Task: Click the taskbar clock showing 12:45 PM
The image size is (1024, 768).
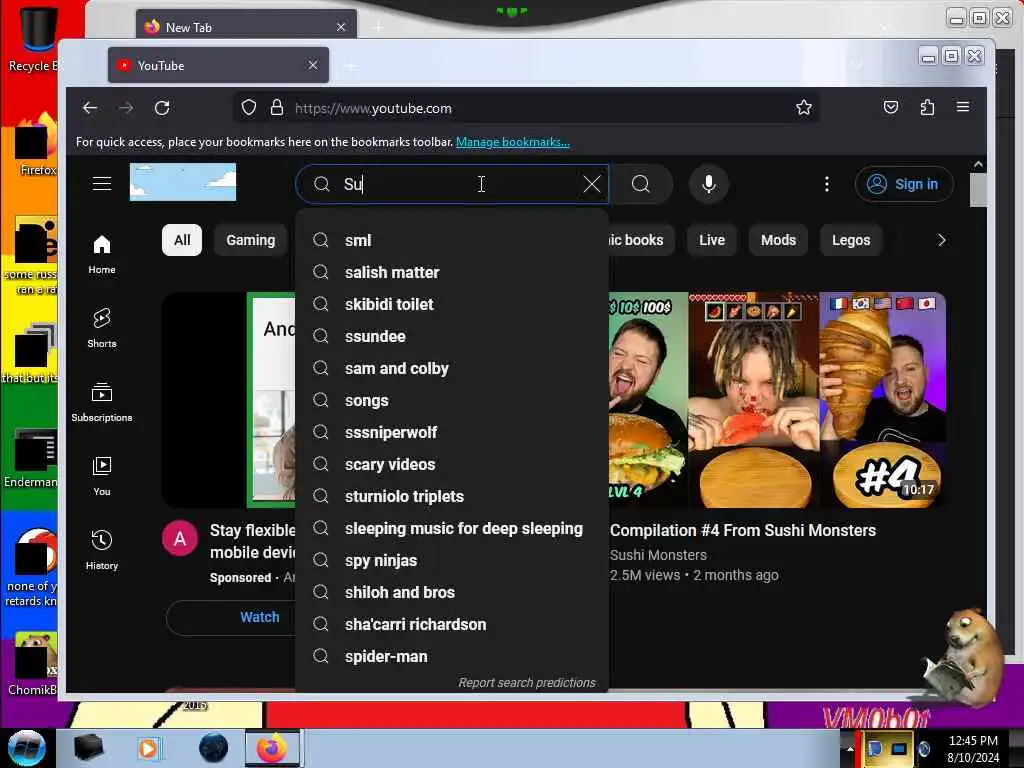Action: click(973, 748)
